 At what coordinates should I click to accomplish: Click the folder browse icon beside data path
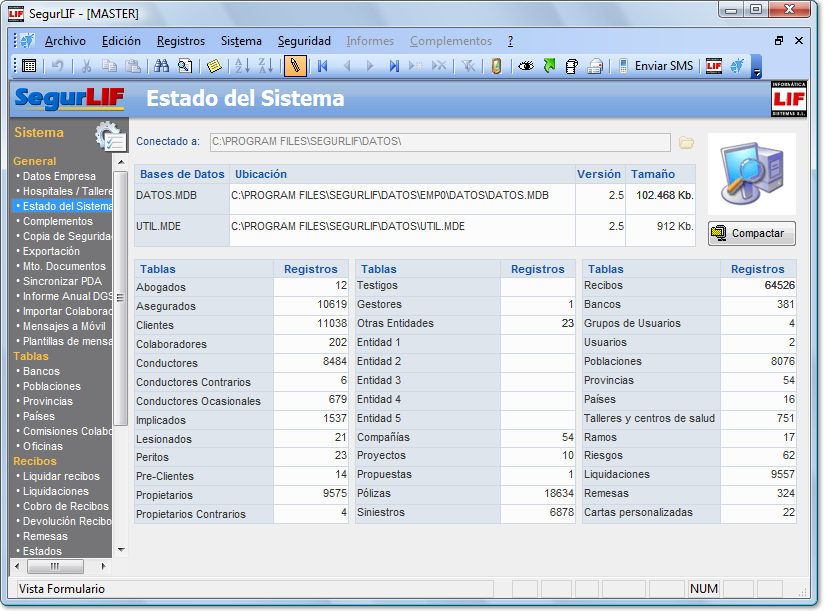point(686,142)
